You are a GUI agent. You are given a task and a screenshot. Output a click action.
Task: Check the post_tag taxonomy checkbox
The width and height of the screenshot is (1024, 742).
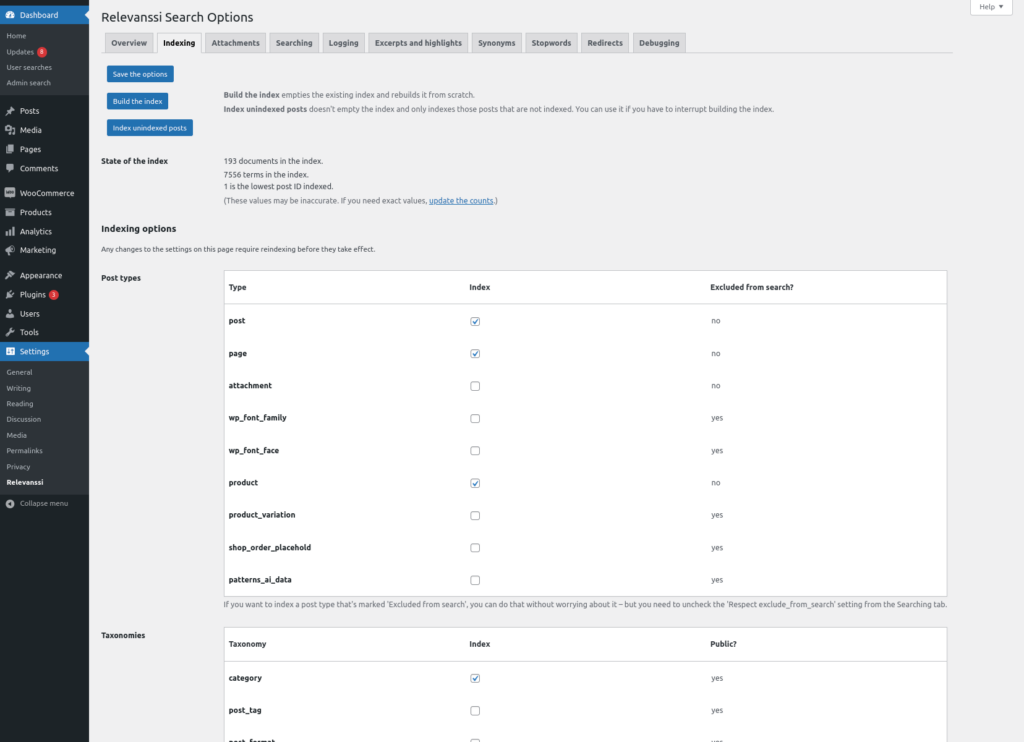point(475,711)
